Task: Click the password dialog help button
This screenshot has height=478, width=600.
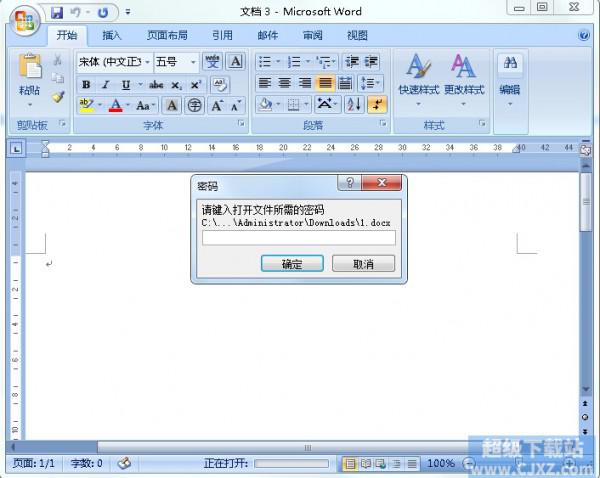Action: pyautogui.click(x=349, y=183)
